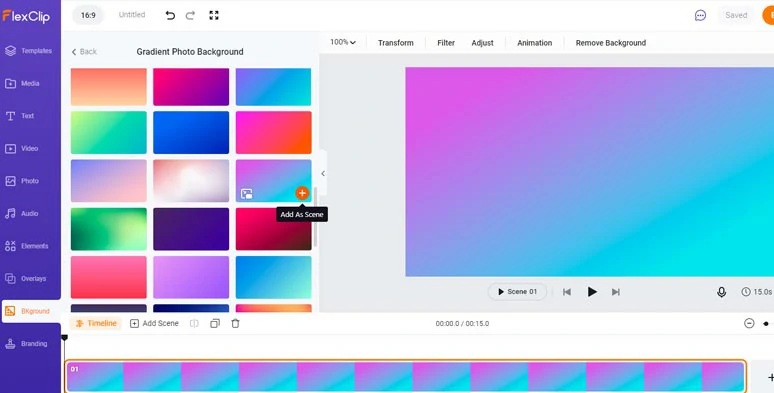
Task: Select the solid blue gradient background
Action: click(191, 132)
